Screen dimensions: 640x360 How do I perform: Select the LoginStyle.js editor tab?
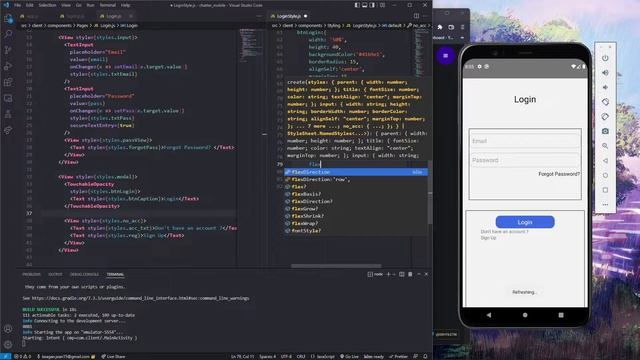tap(289, 16)
